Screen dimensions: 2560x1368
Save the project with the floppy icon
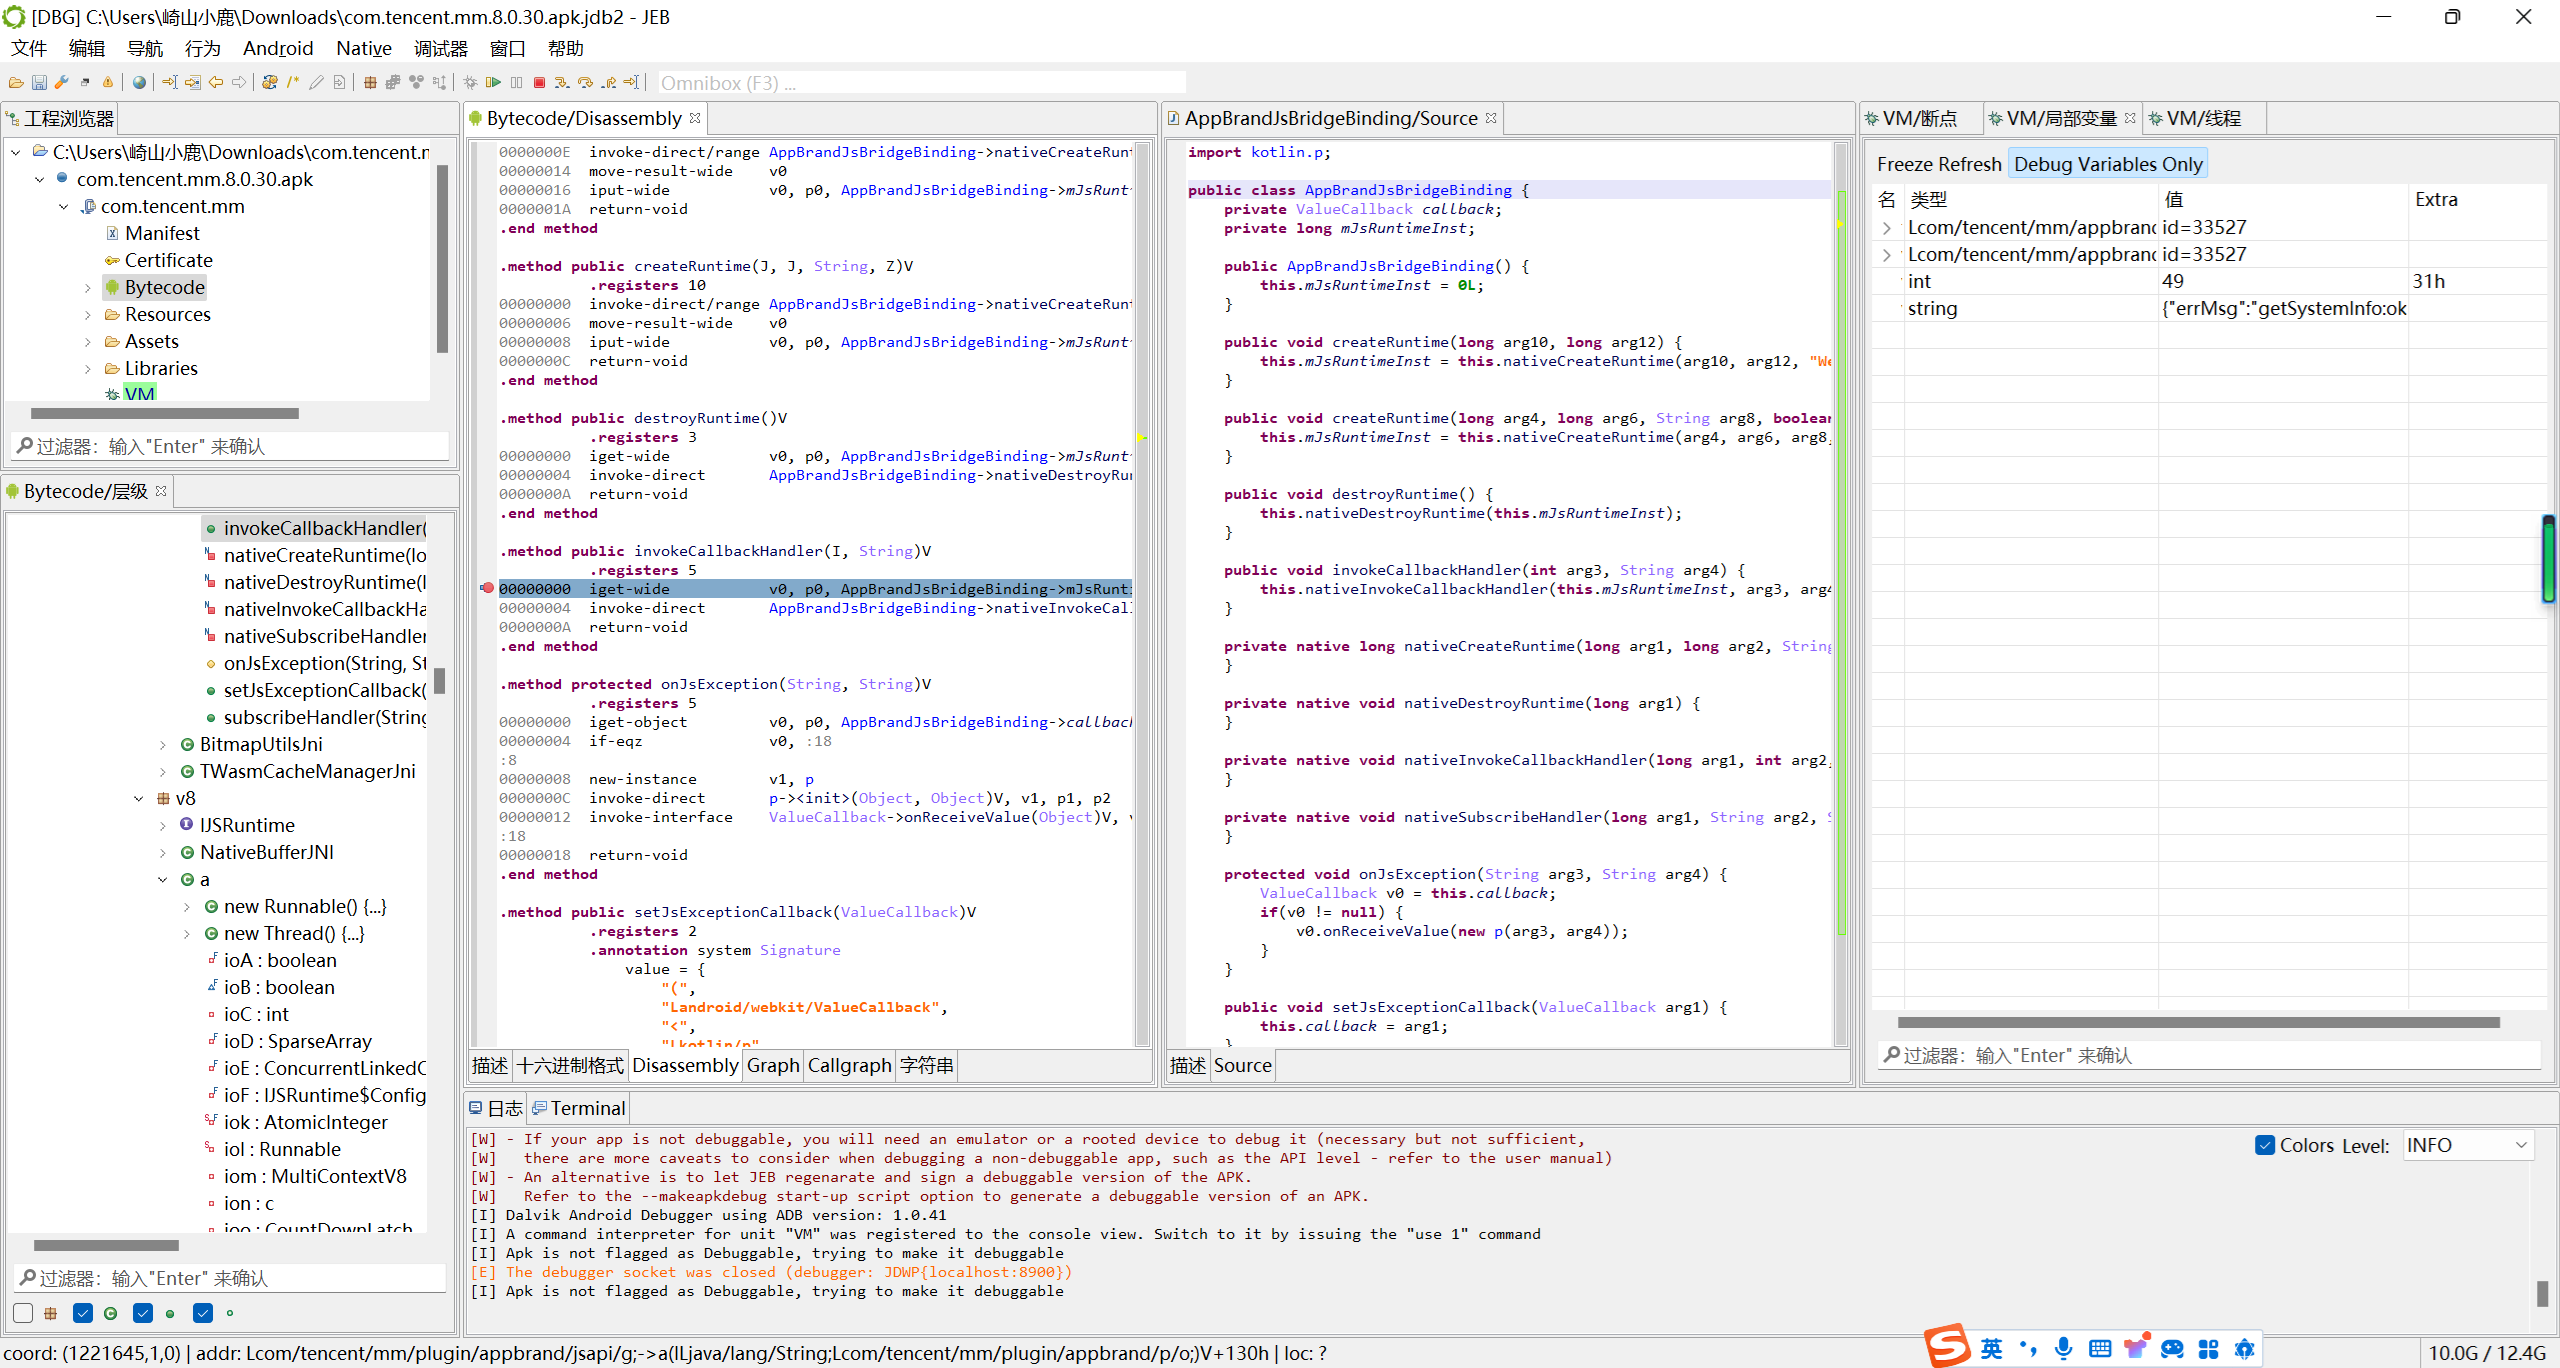coord(39,82)
